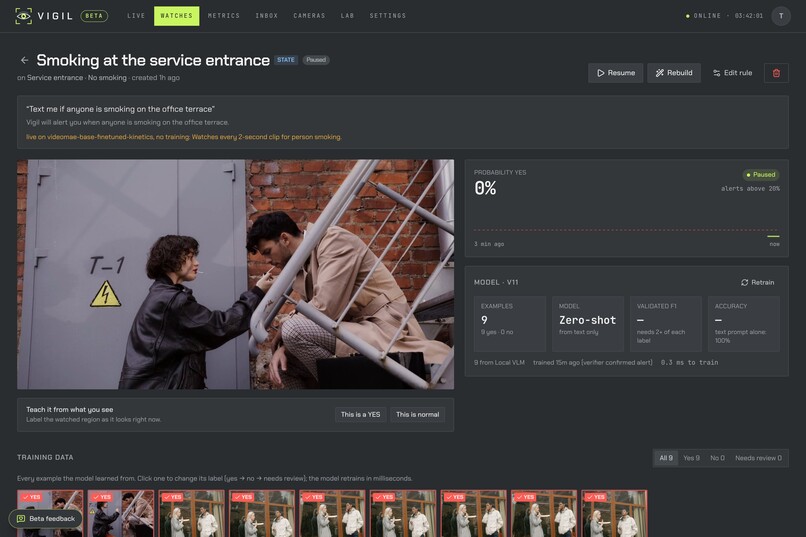806x537 pixels.
Task: Open the INBOX tab
Action: [267, 16]
